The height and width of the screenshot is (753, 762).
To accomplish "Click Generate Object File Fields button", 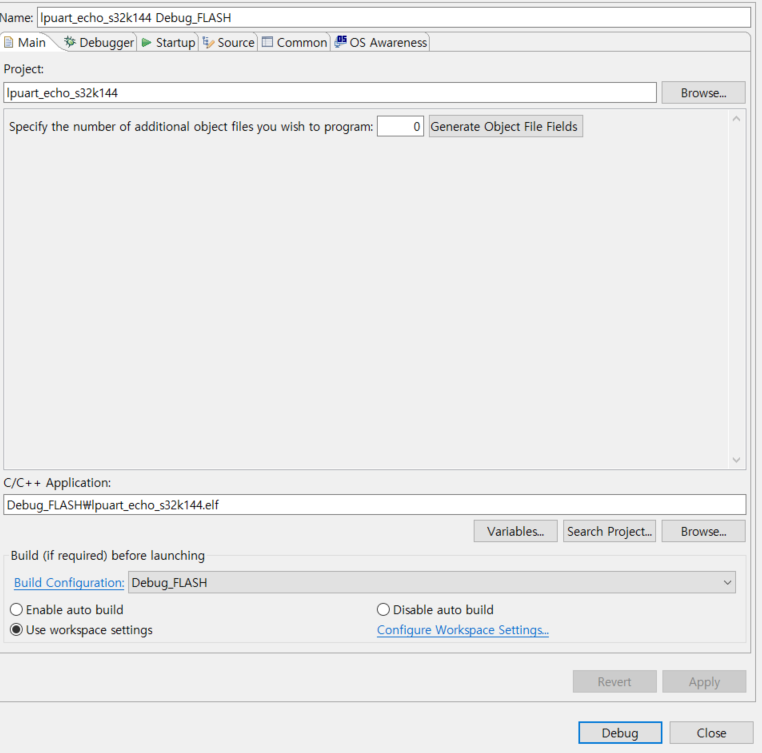I will pyautogui.click(x=506, y=126).
